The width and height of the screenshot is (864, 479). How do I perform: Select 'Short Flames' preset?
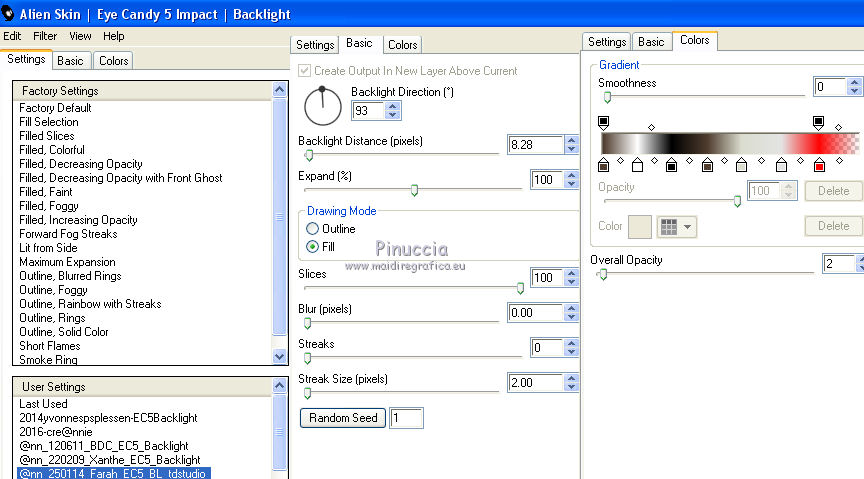[50, 346]
